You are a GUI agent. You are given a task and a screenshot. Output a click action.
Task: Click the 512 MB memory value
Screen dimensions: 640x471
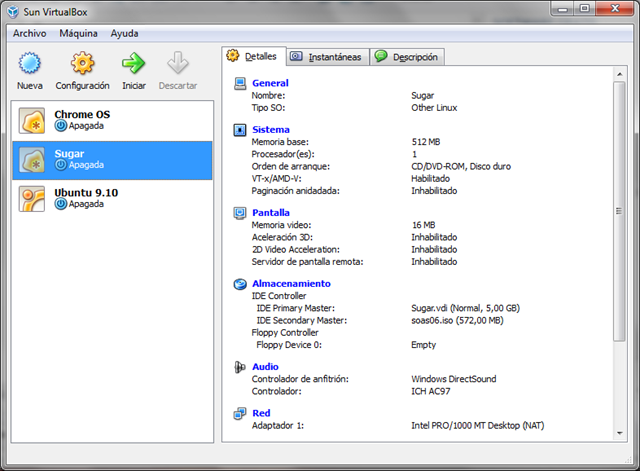tap(426, 142)
